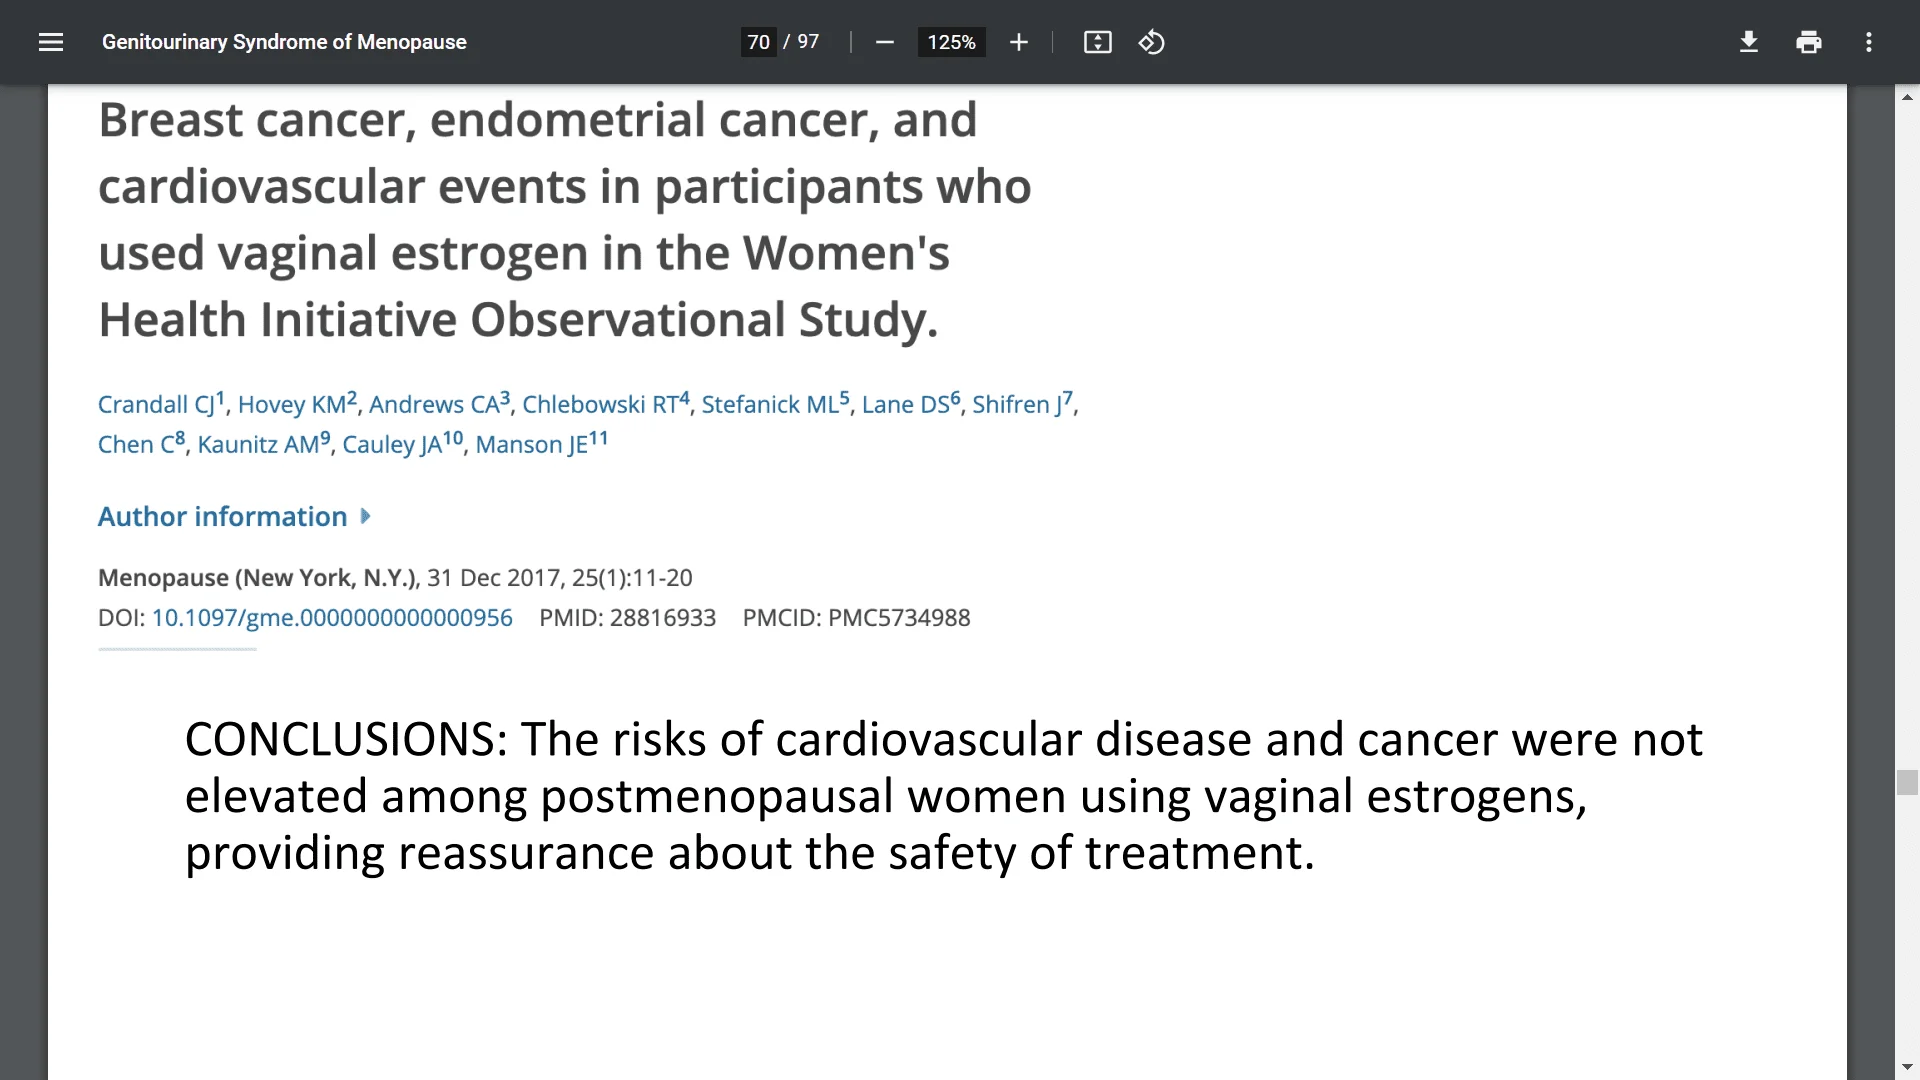
Task: Click the scrollbar down arrow
Action: [x=1907, y=1068]
